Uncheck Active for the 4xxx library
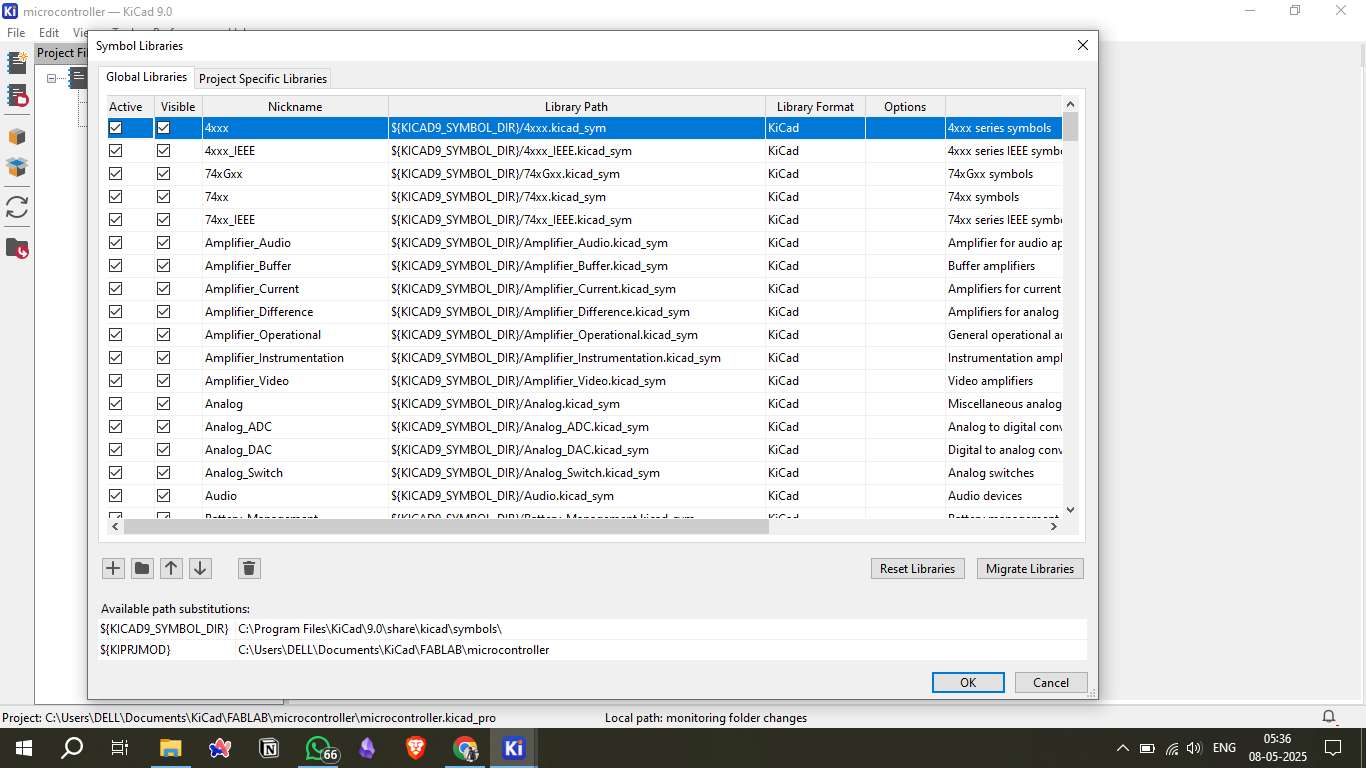 pyautogui.click(x=116, y=128)
